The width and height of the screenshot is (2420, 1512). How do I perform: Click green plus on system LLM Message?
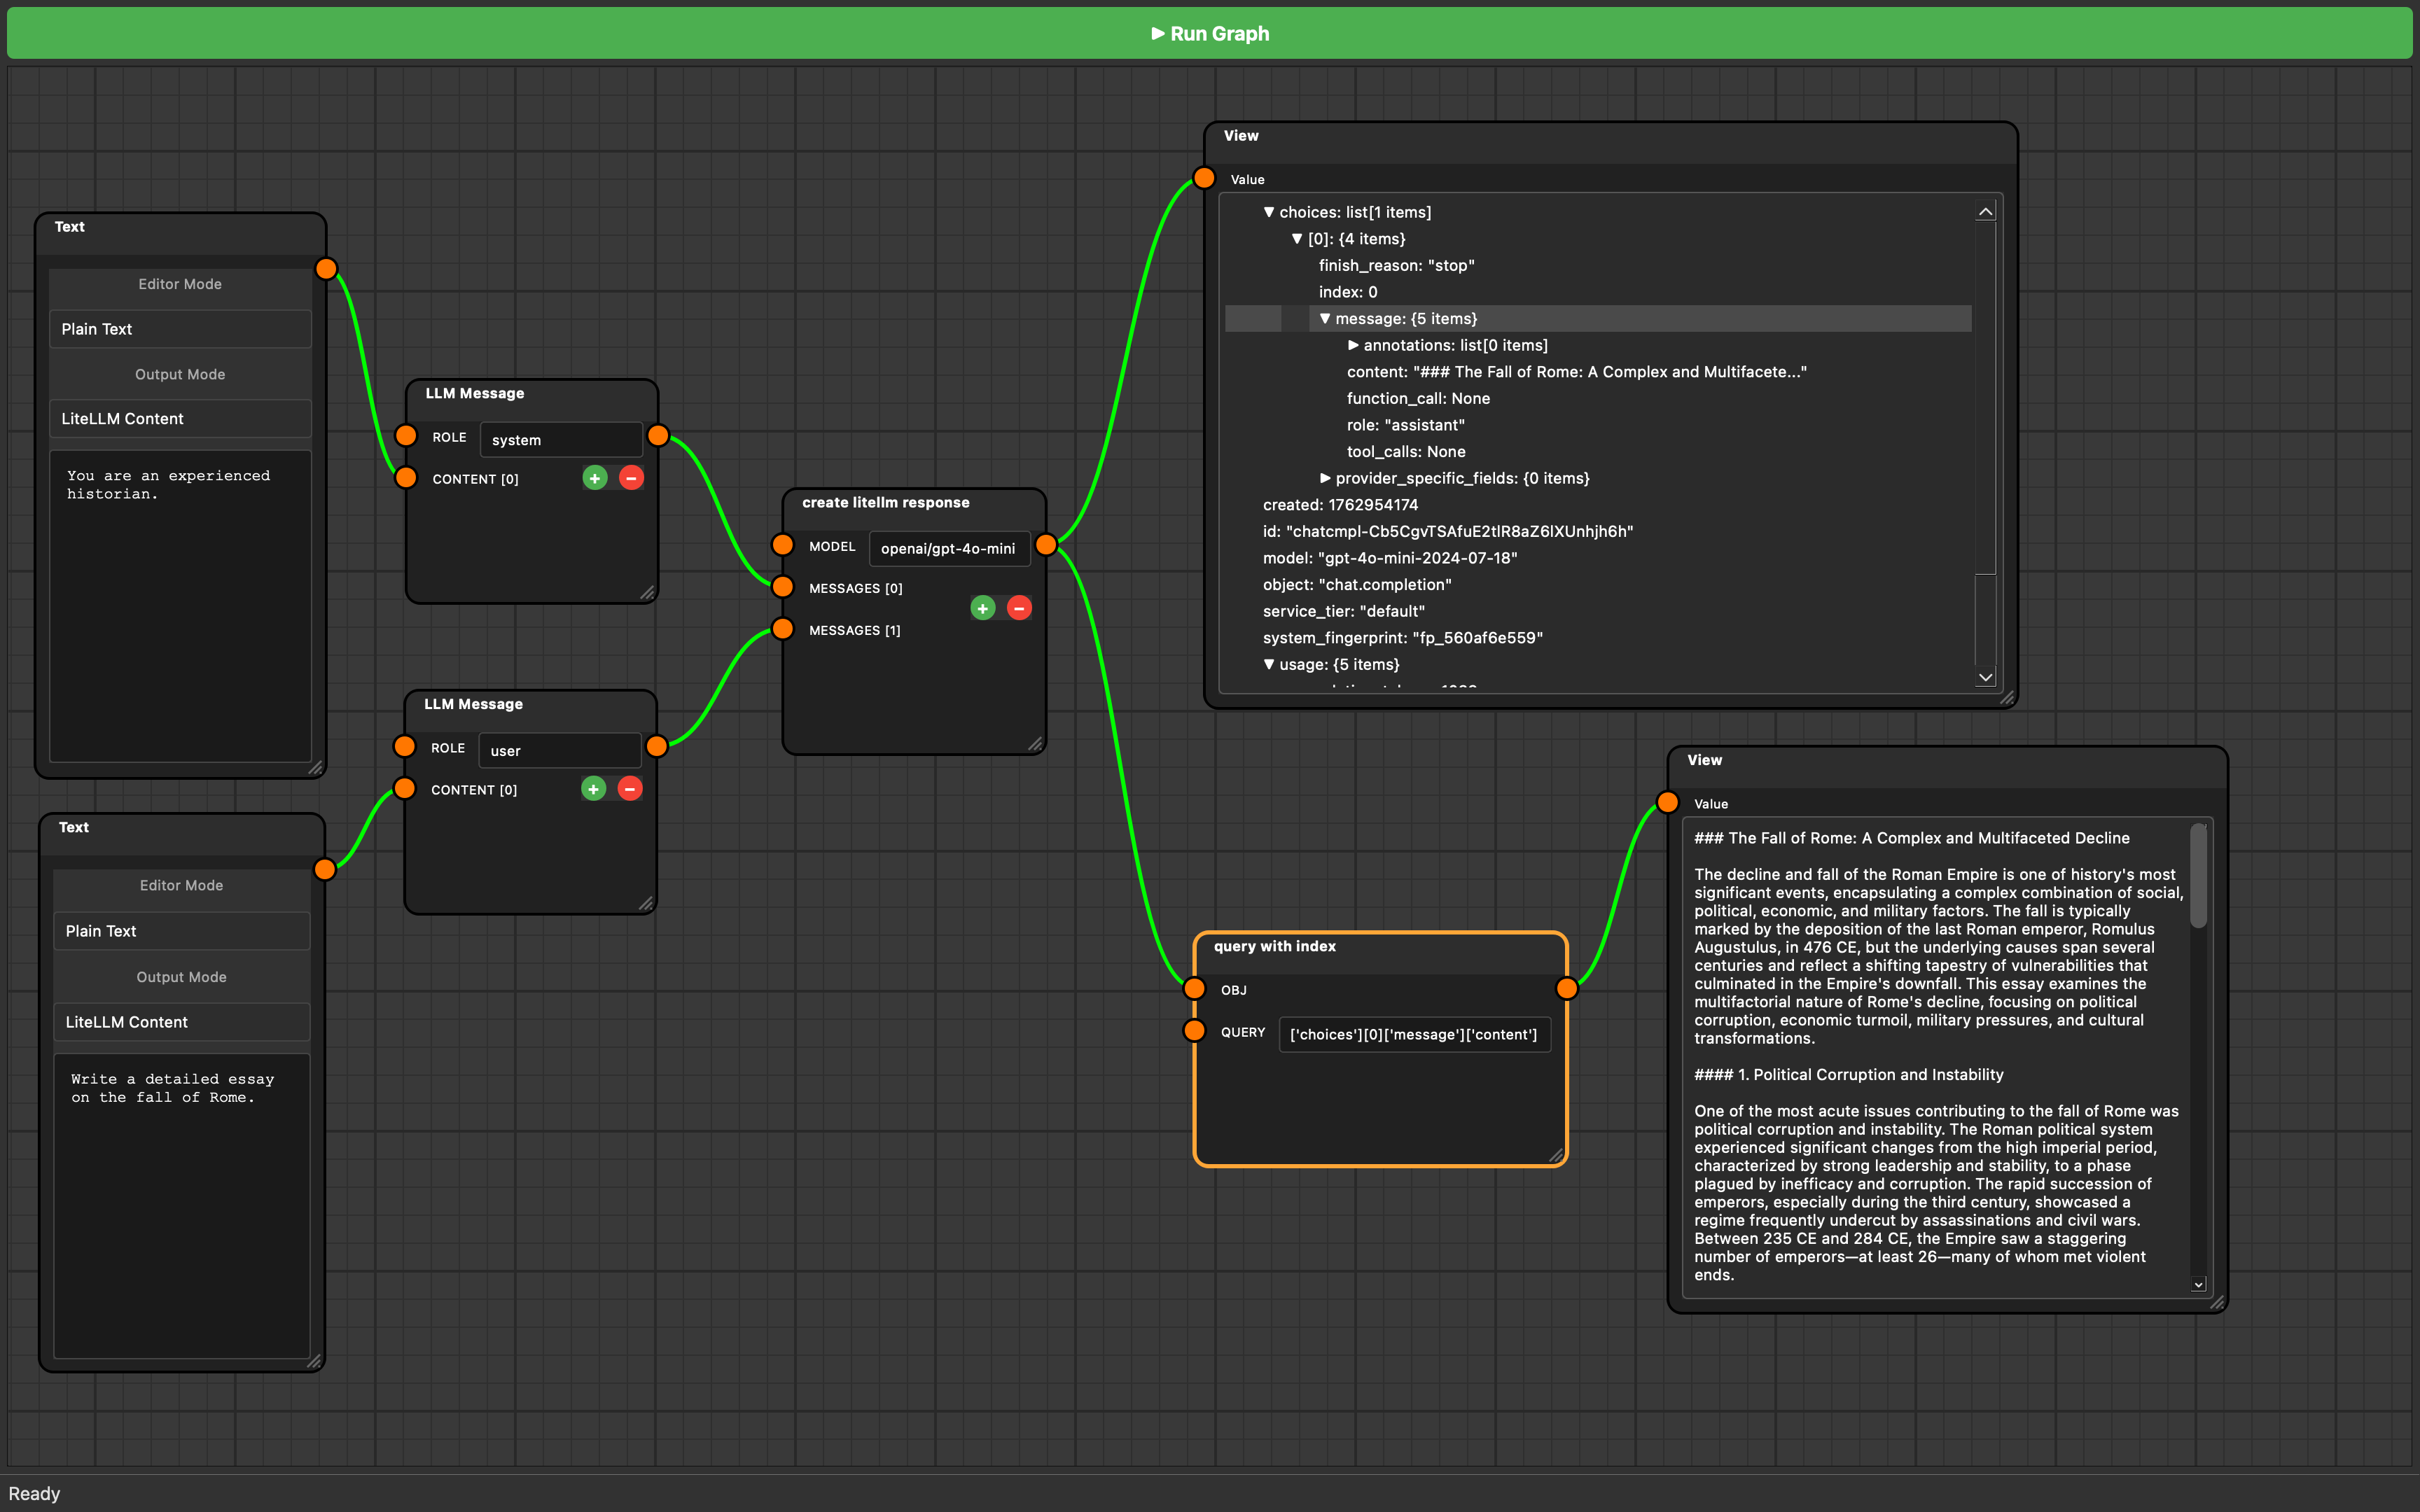(x=595, y=478)
